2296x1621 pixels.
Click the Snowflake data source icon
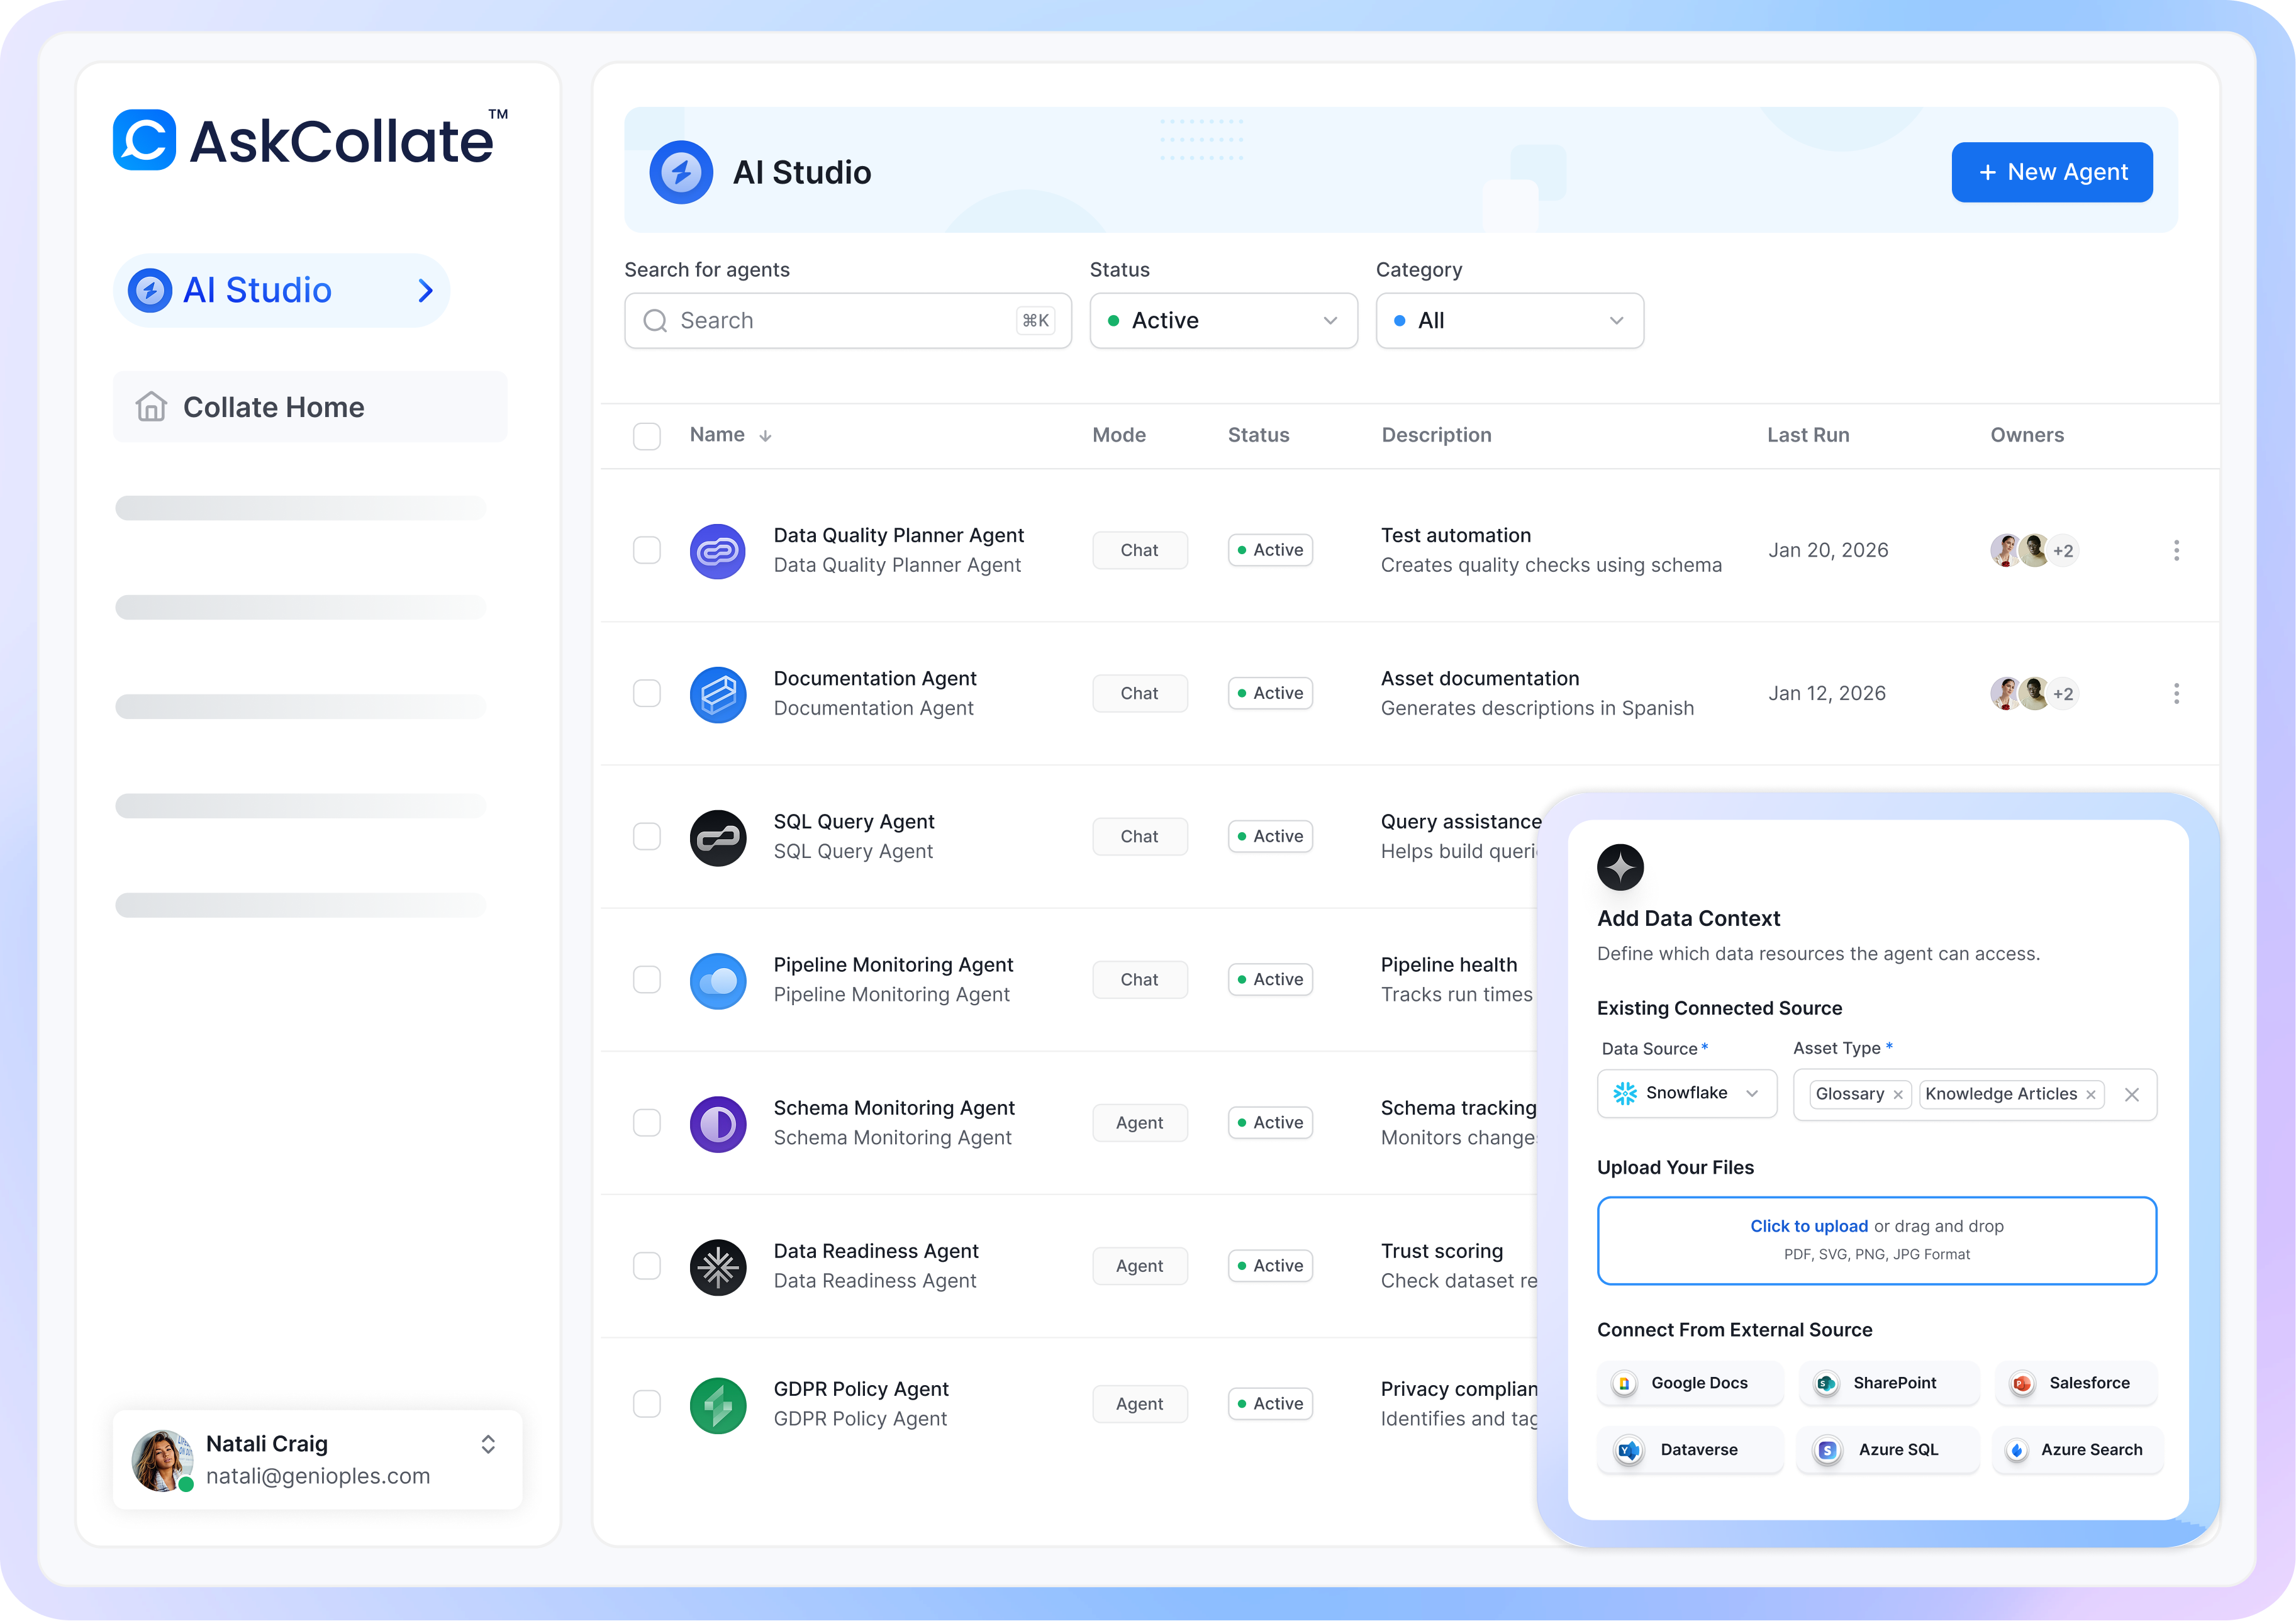pyautogui.click(x=1628, y=1093)
